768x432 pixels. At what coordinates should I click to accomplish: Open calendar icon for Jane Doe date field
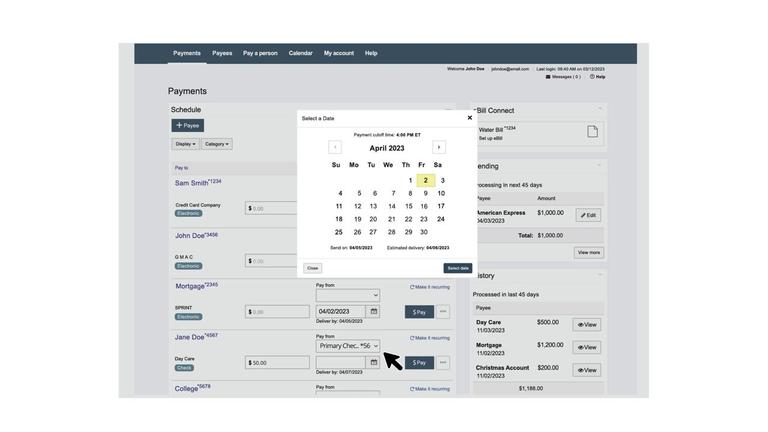click(x=373, y=362)
